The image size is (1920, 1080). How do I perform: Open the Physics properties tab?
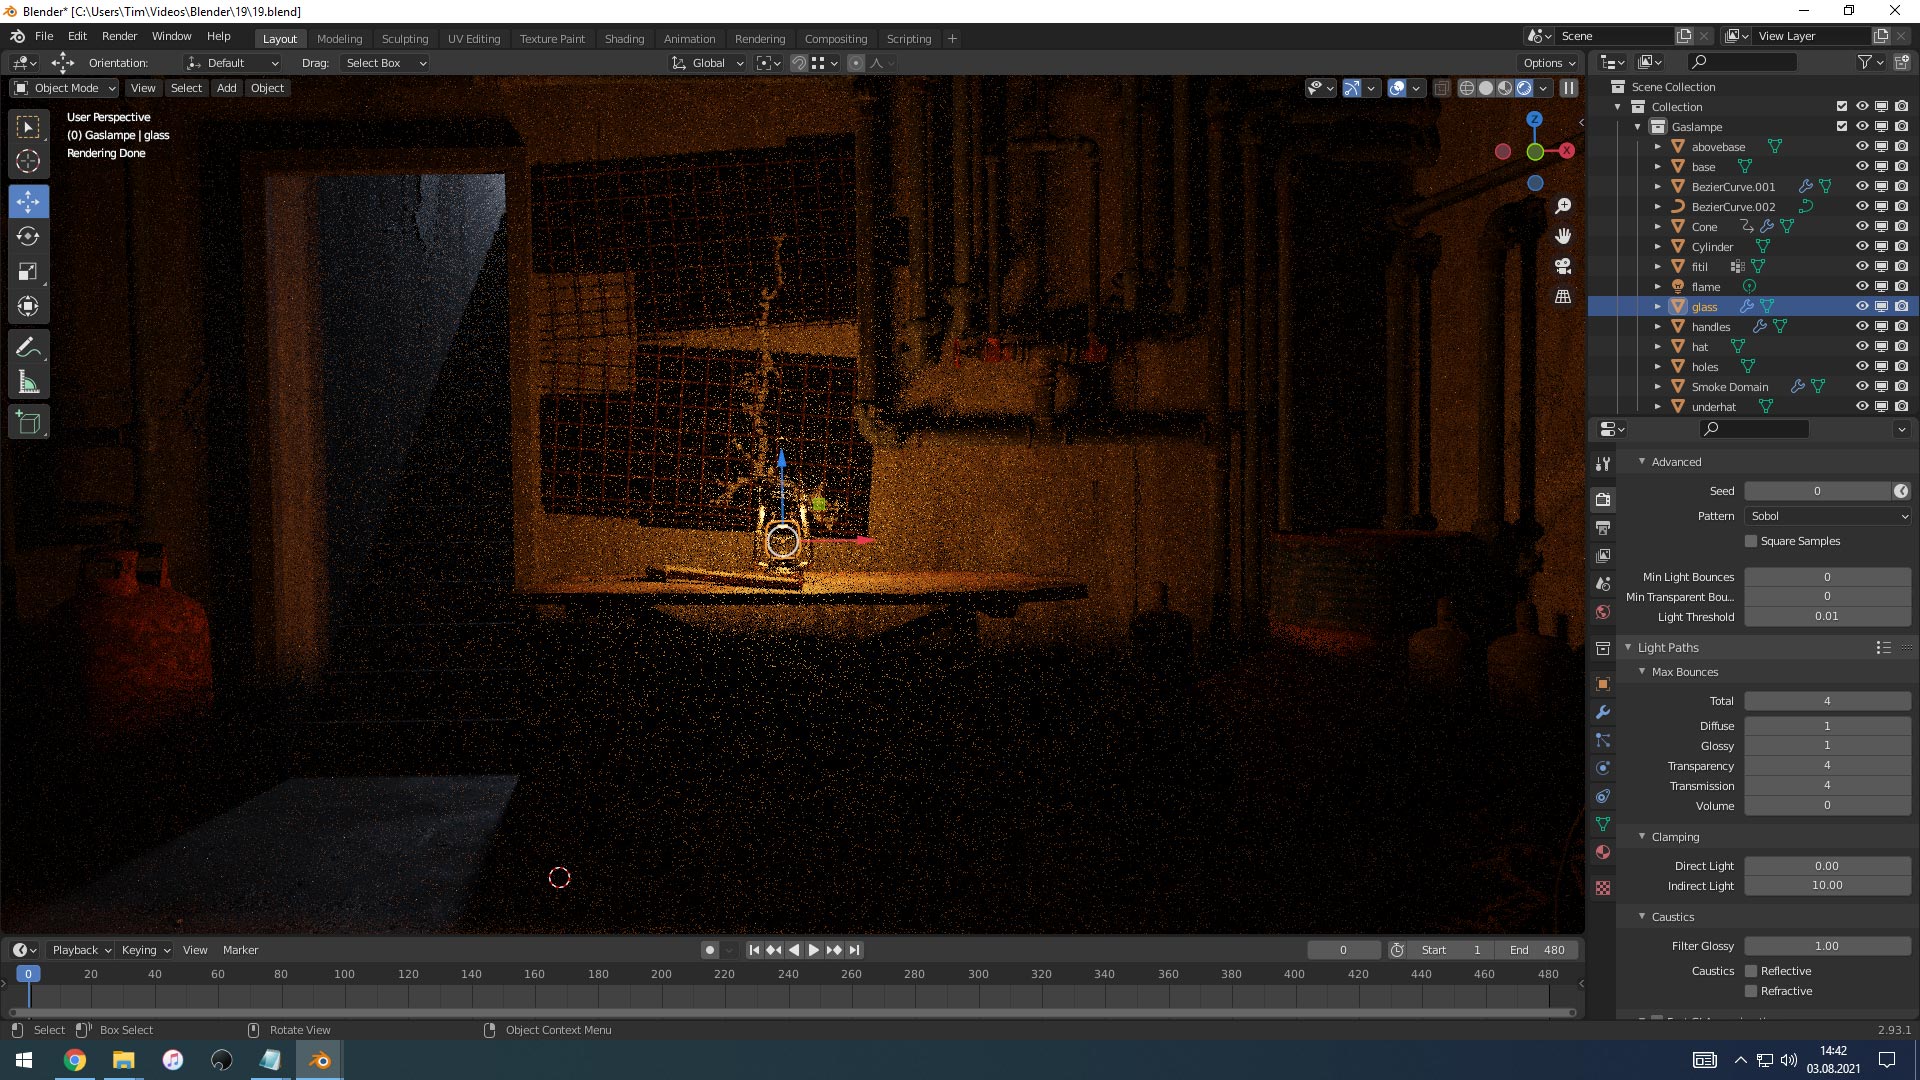[x=1603, y=768]
